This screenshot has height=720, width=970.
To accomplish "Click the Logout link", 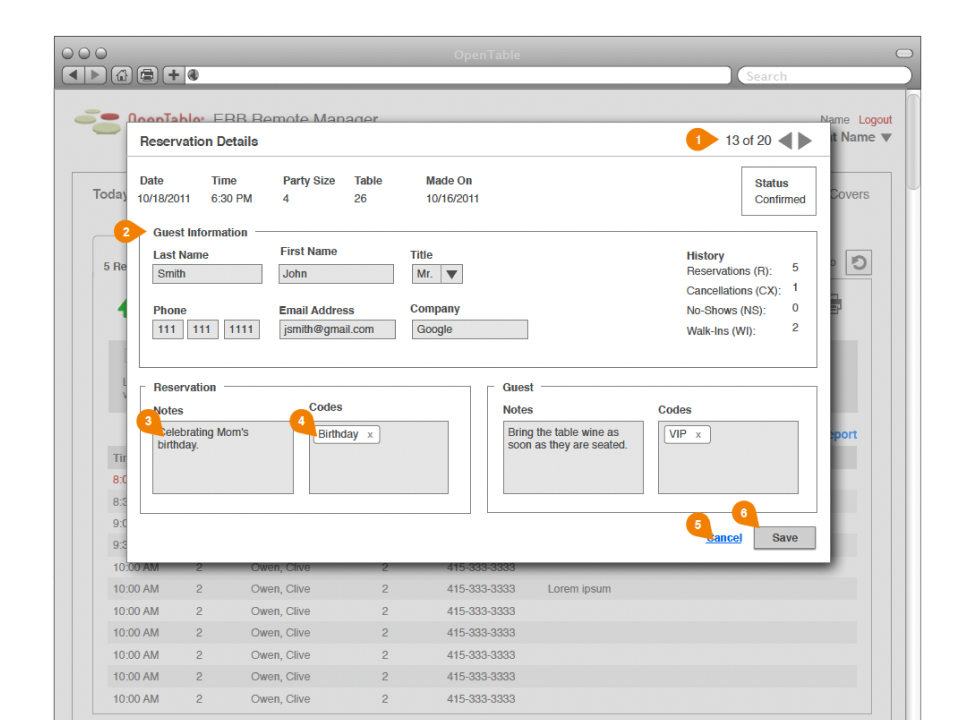I will coord(875,120).
